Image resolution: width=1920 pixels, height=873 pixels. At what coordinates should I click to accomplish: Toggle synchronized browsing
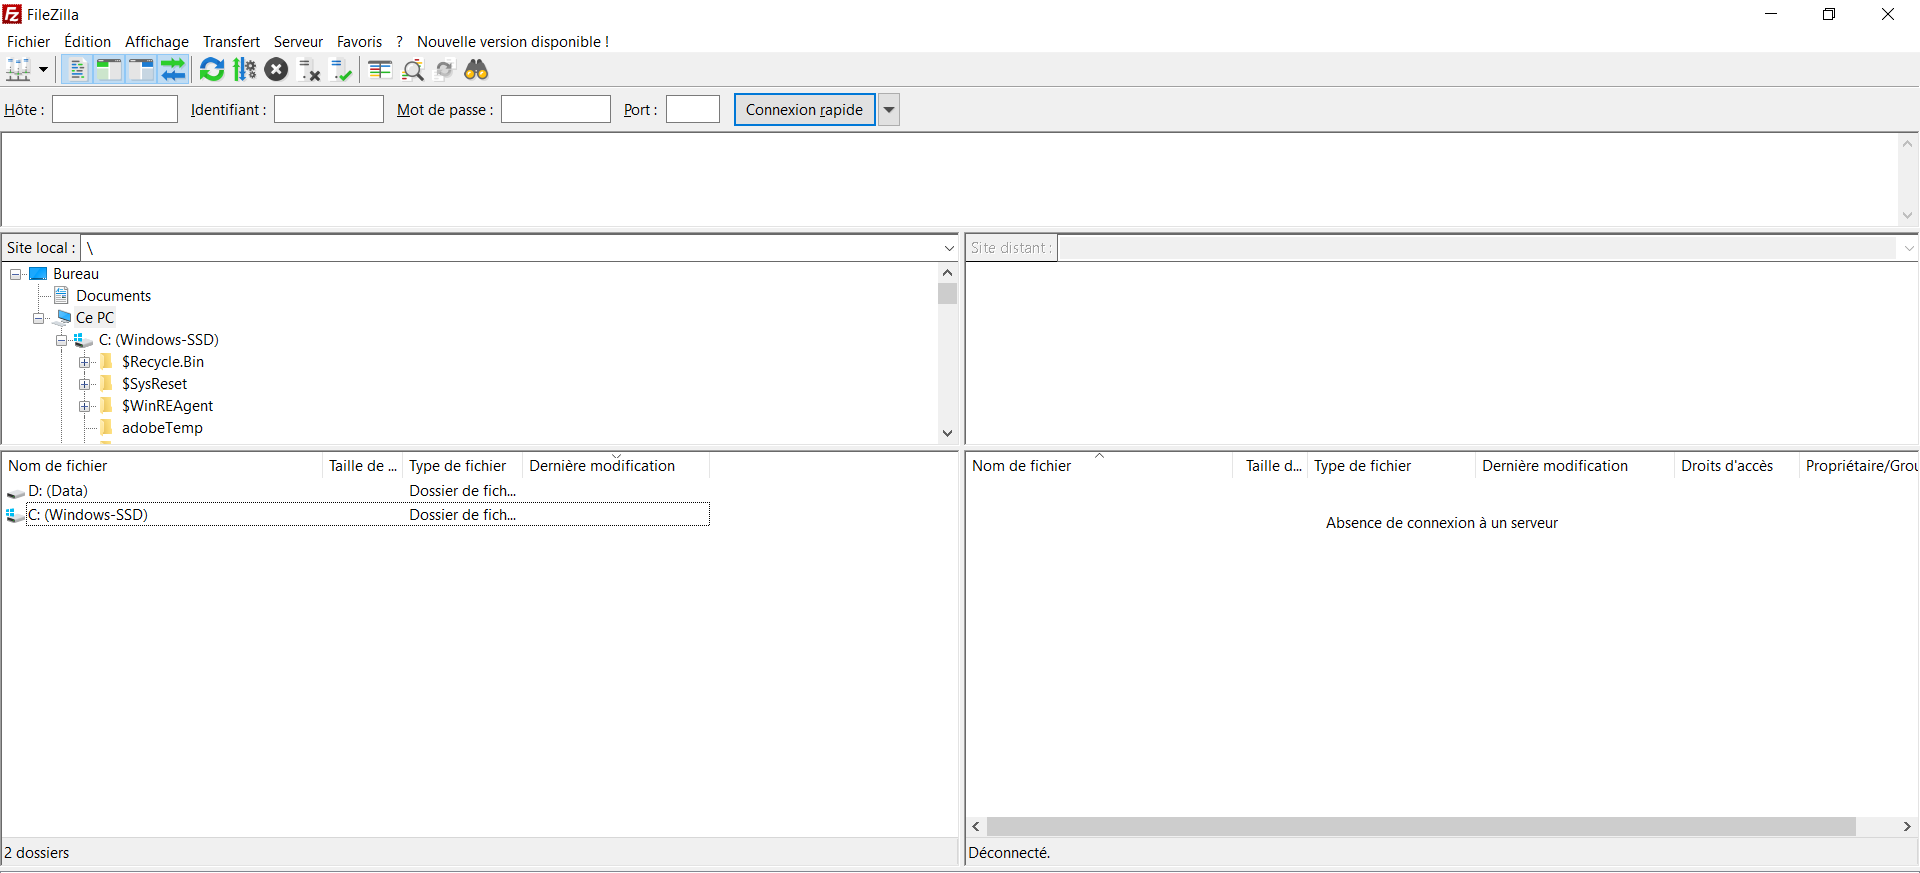445,70
